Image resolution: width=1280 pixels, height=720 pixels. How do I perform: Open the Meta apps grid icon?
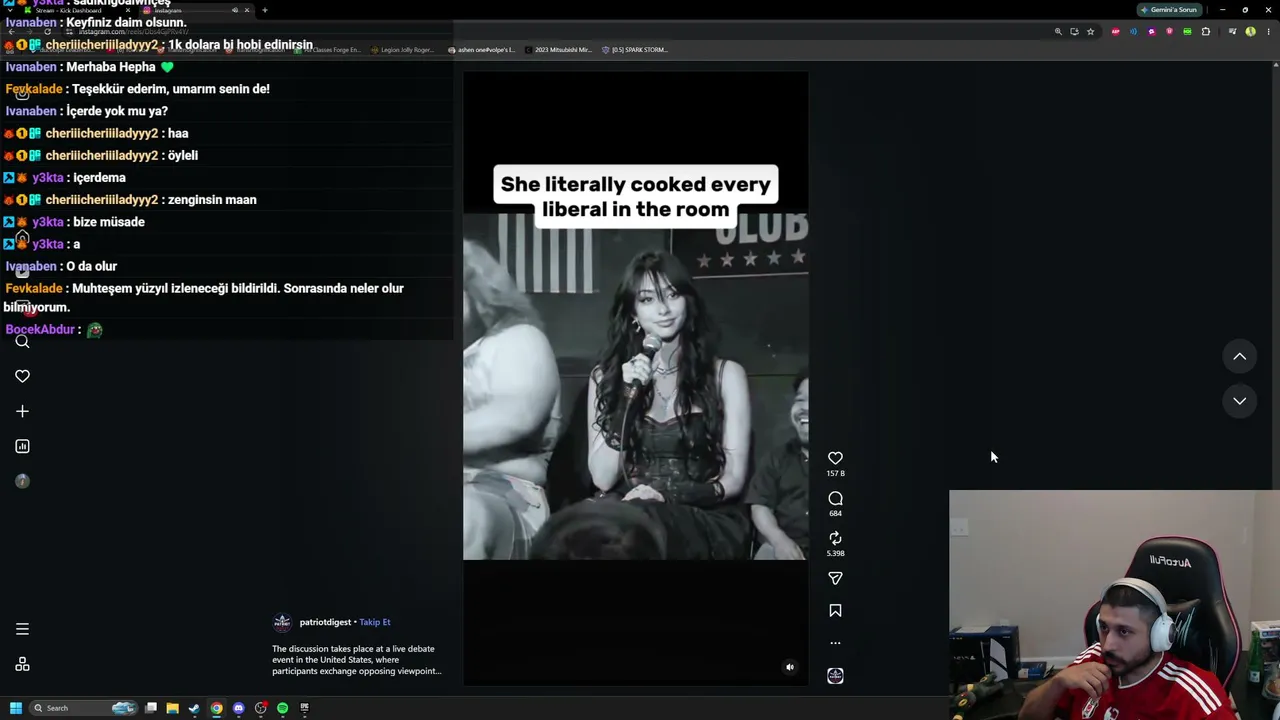click(x=22, y=664)
